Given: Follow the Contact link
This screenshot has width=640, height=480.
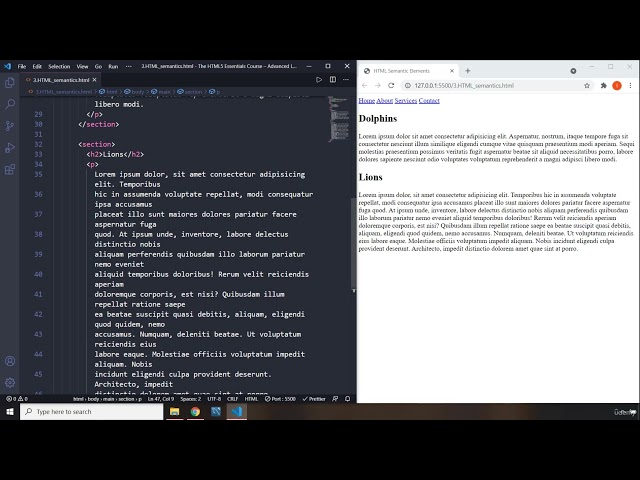Looking at the screenshot, I should pos(429,100).
